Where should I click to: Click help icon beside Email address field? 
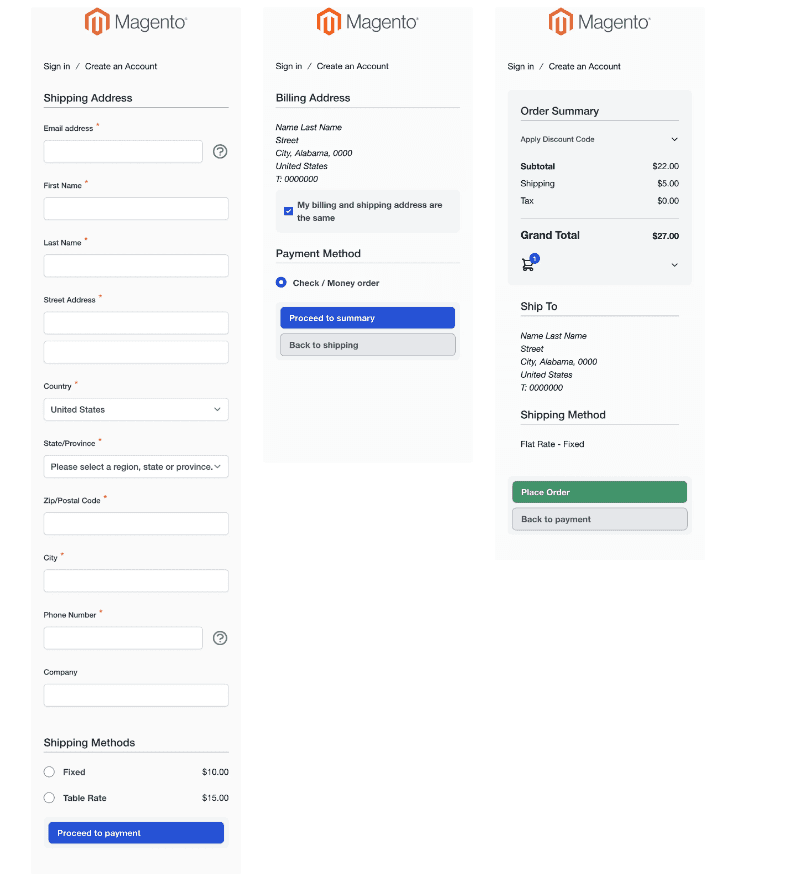pyautogui.click(x=220, y=152)
